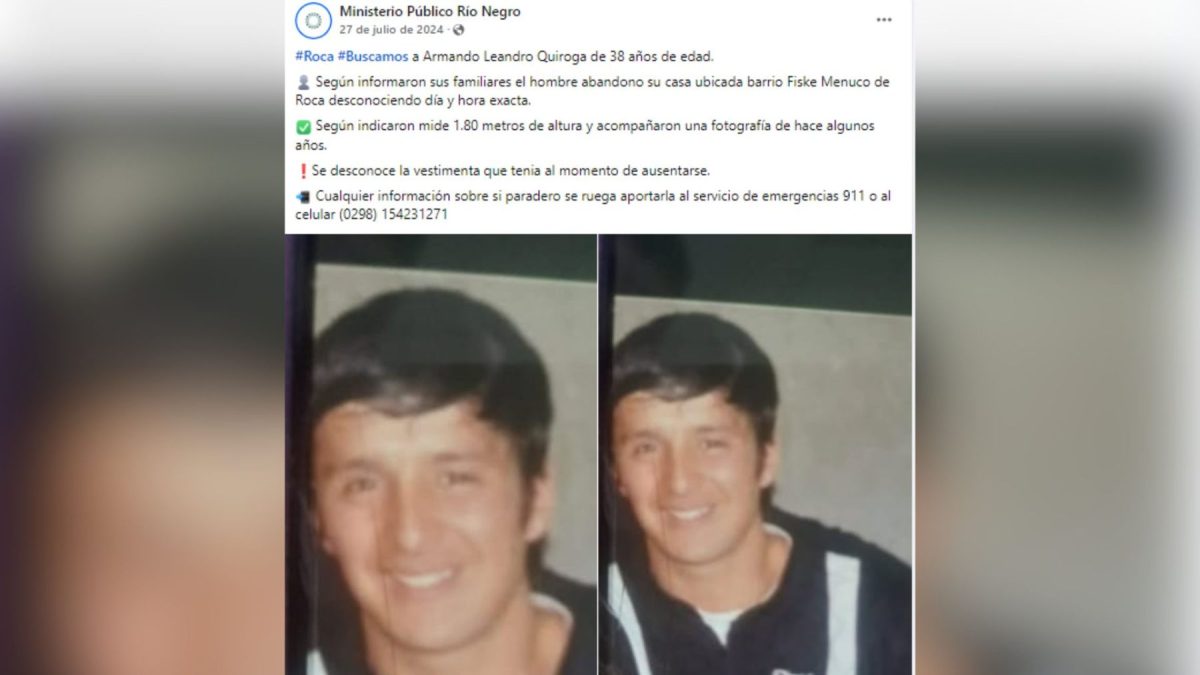1200x675 pixels.
Task: Click the public globe privacy icon
Action: click(458, 29)
